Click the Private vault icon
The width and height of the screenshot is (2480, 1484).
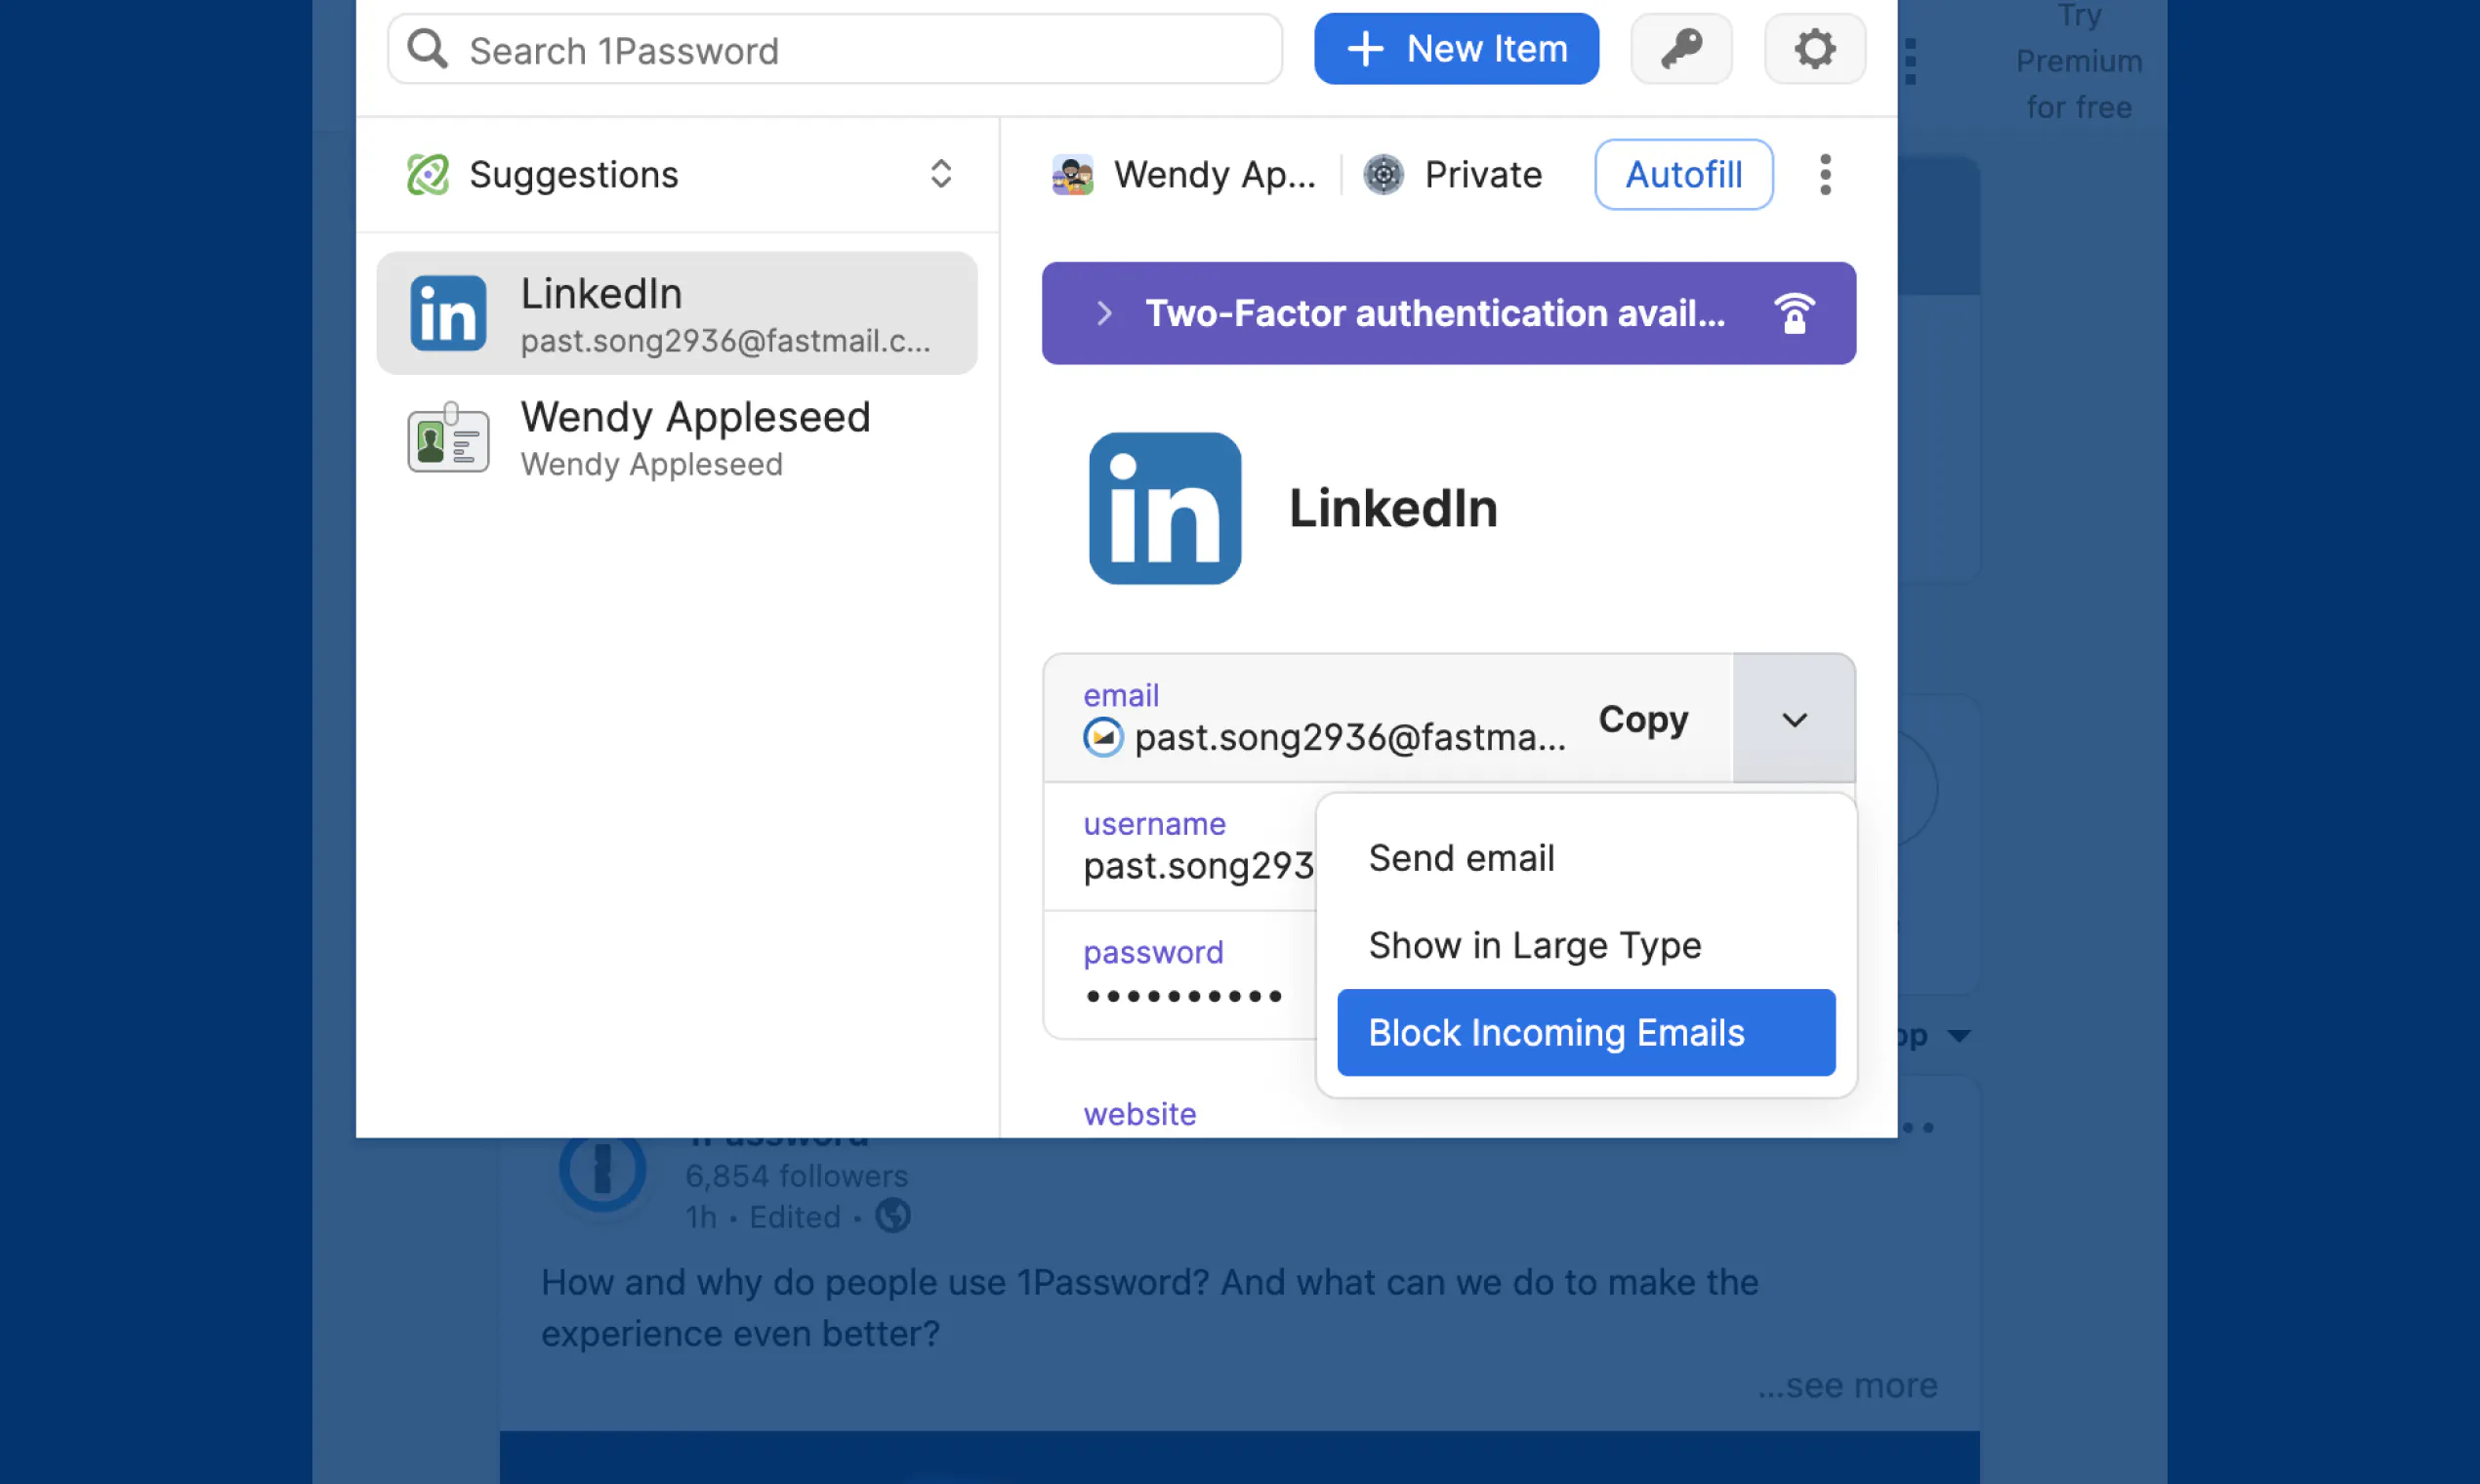click(1383, 174)
